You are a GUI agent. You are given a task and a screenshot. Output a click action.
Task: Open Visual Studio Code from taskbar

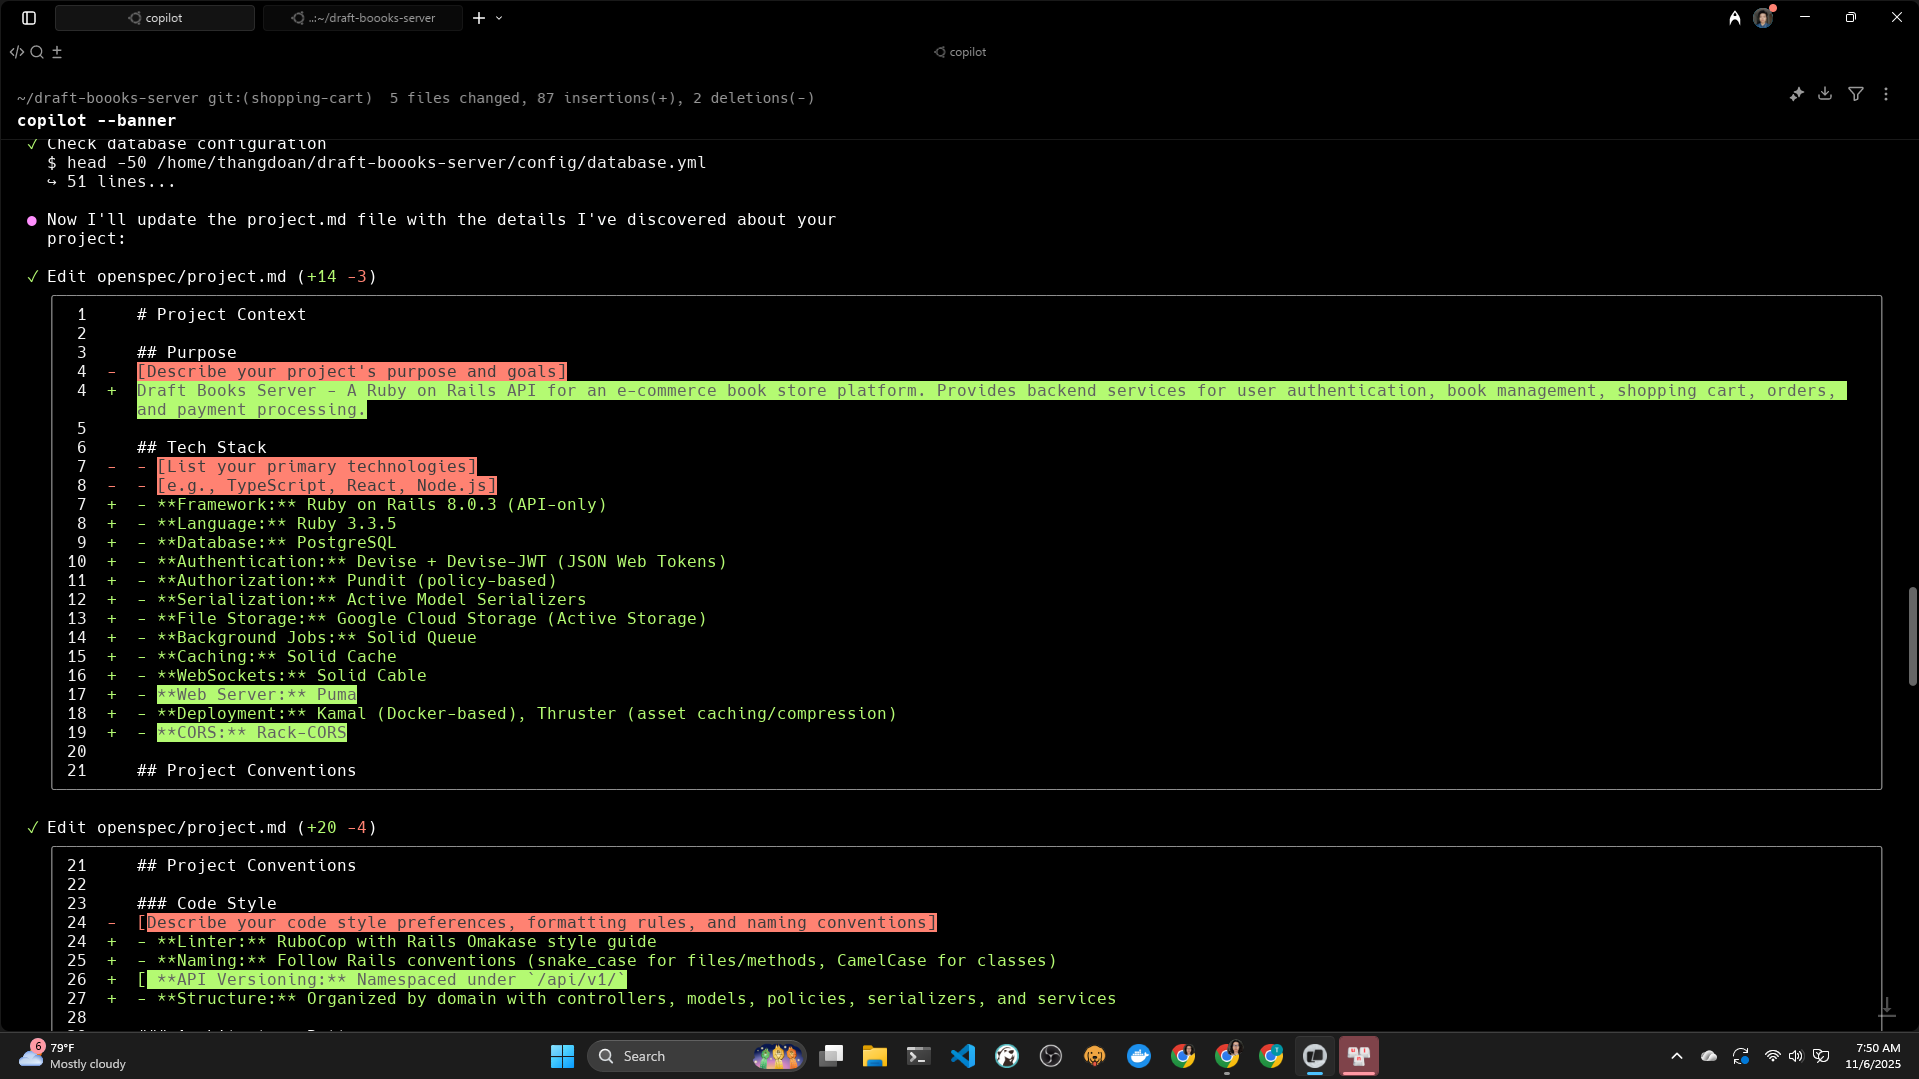pyautogui.click(x=963, y=1056)
